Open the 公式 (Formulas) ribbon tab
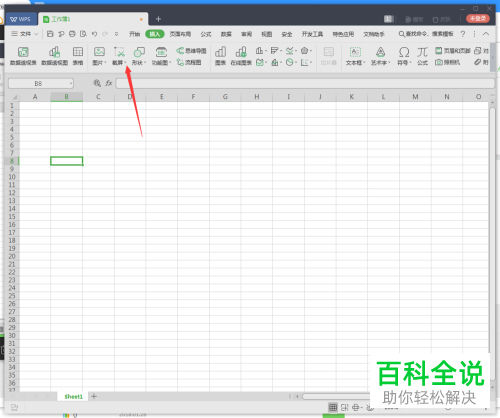This screenshot has height=418, width=500. (x=206, y=34)
